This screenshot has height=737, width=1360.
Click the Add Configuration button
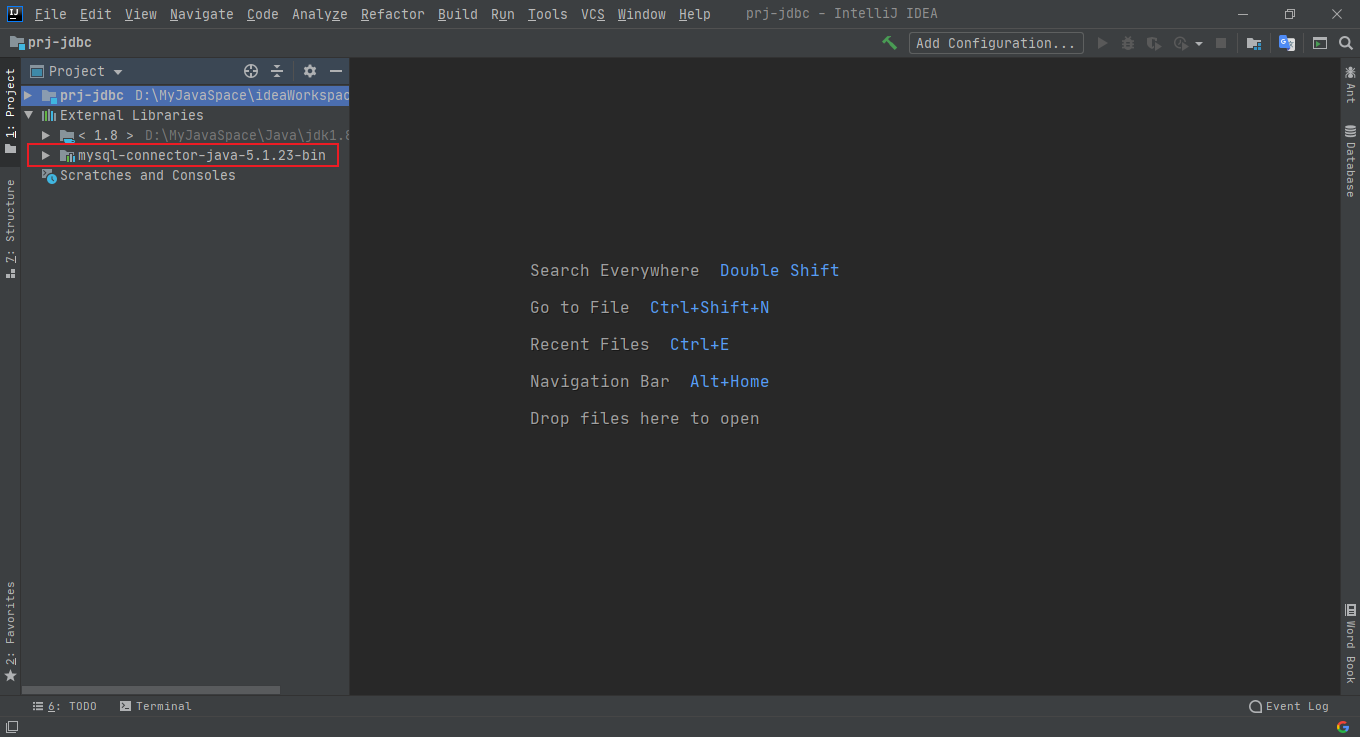tap(996, 43)
